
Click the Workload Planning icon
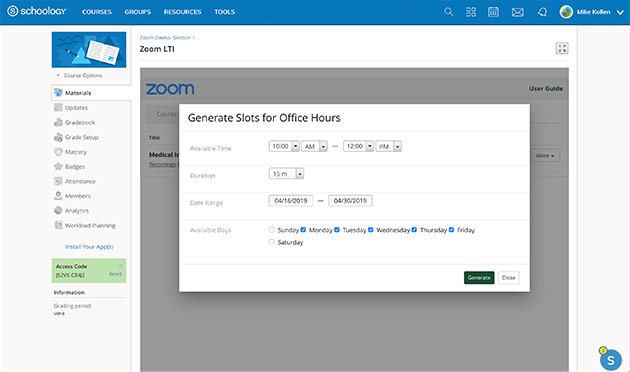(x=58, y=225)
